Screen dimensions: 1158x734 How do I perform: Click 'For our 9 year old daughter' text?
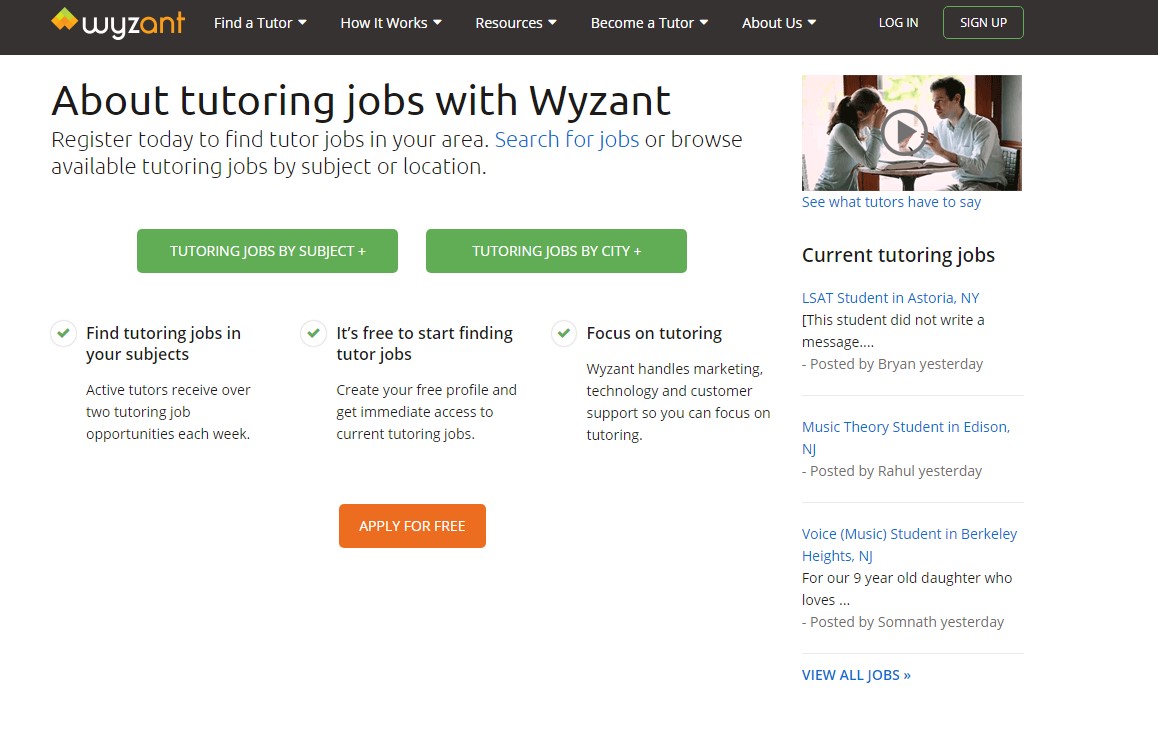click(907, 589)
